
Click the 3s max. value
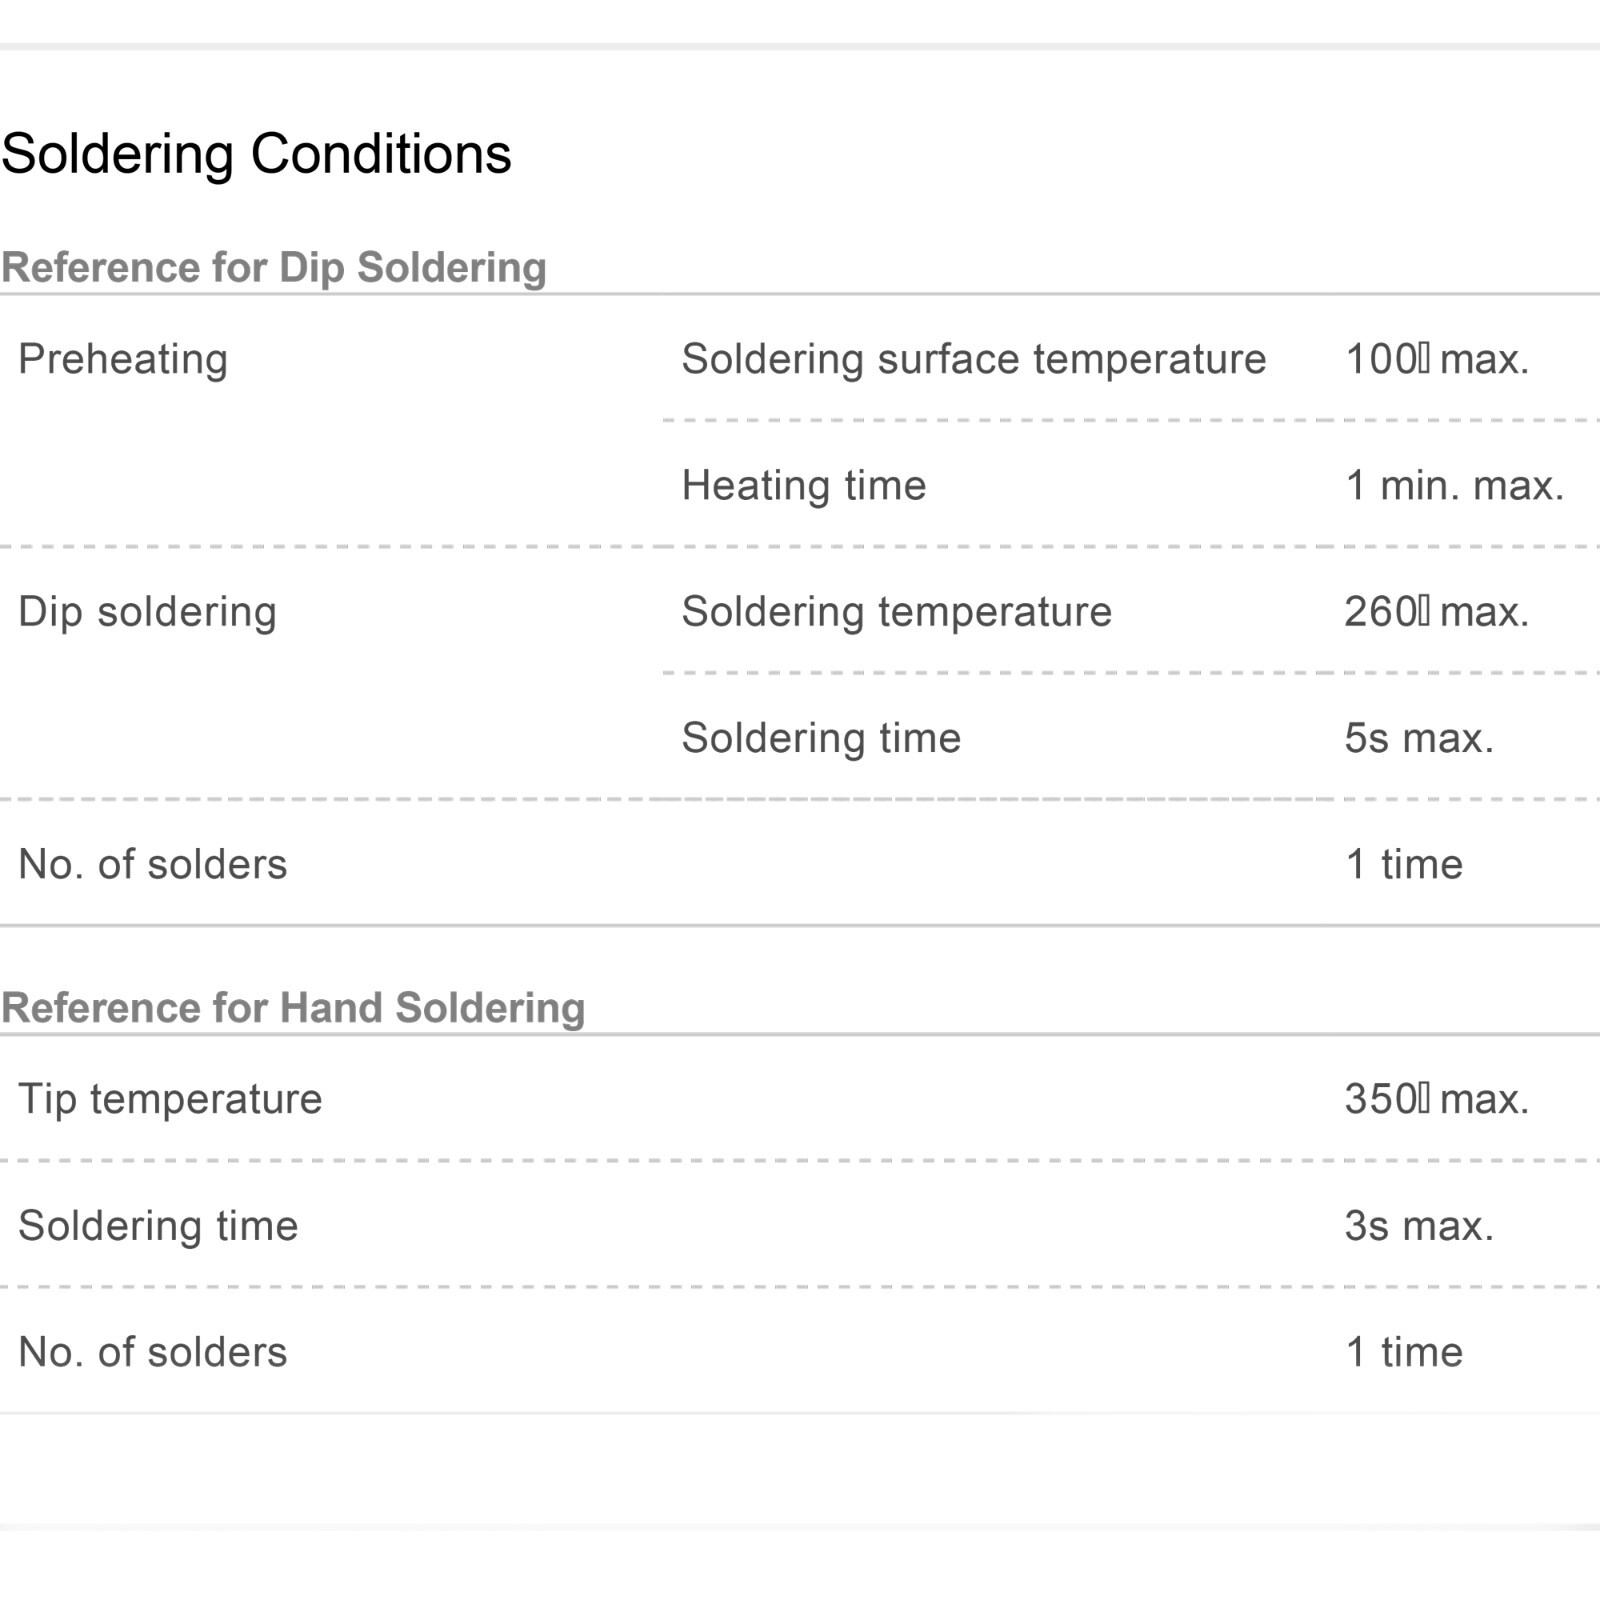point(1419,1226)
